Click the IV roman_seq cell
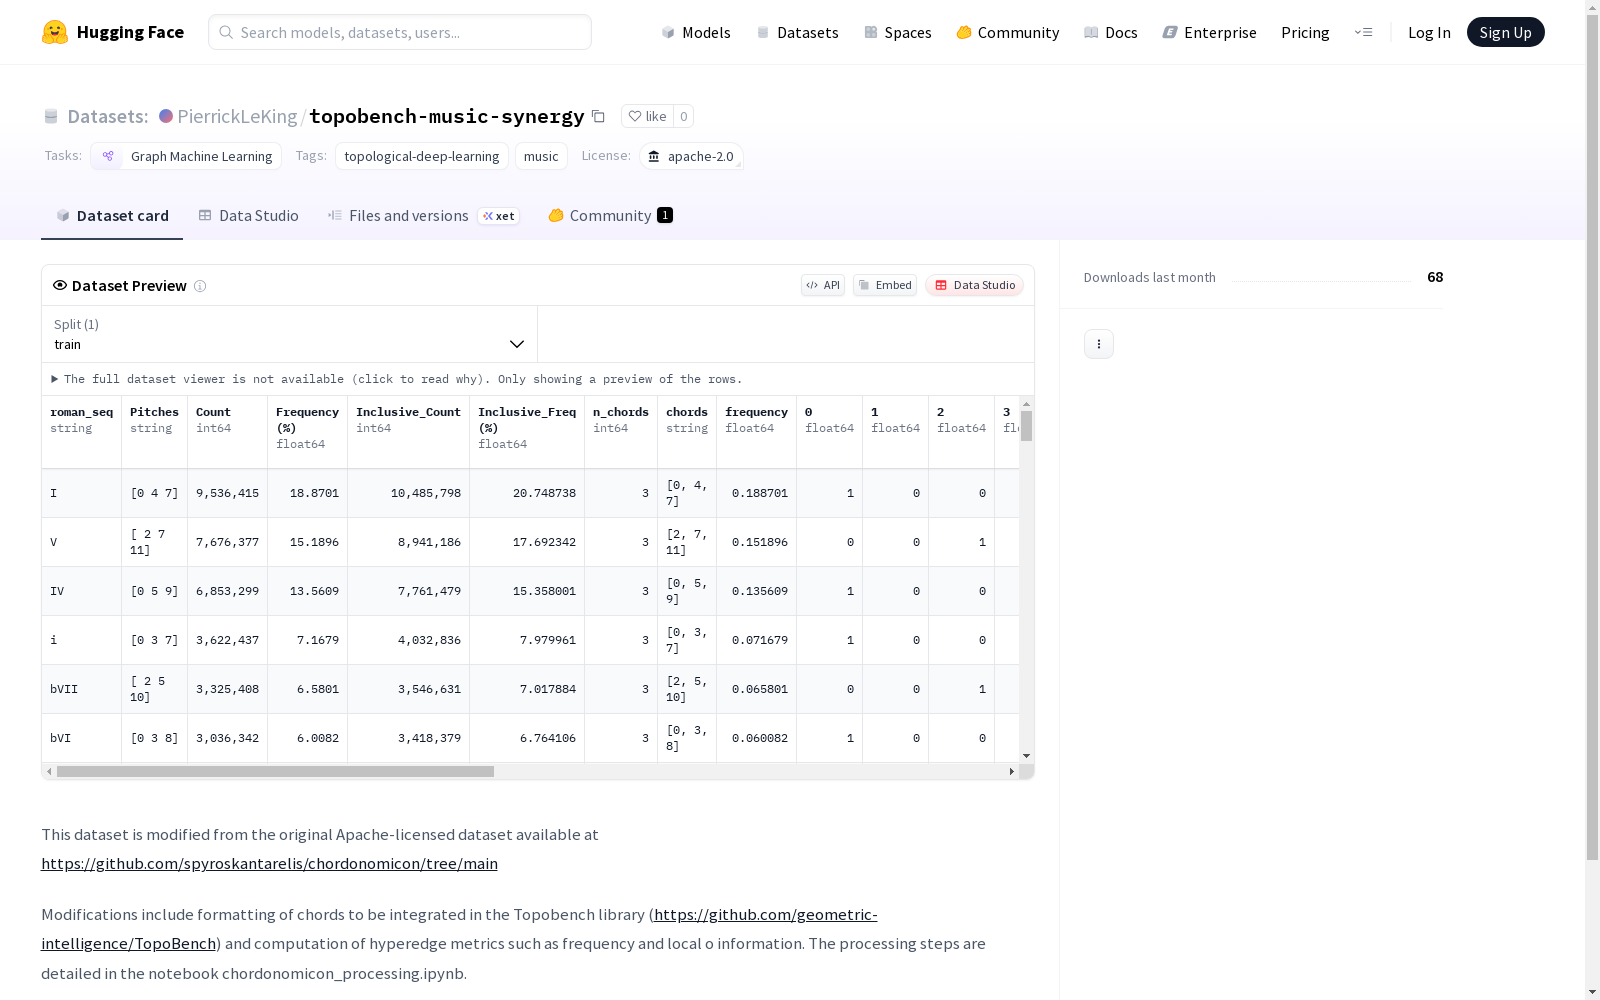This screenshot has height=1000, width=1600. 82,591
